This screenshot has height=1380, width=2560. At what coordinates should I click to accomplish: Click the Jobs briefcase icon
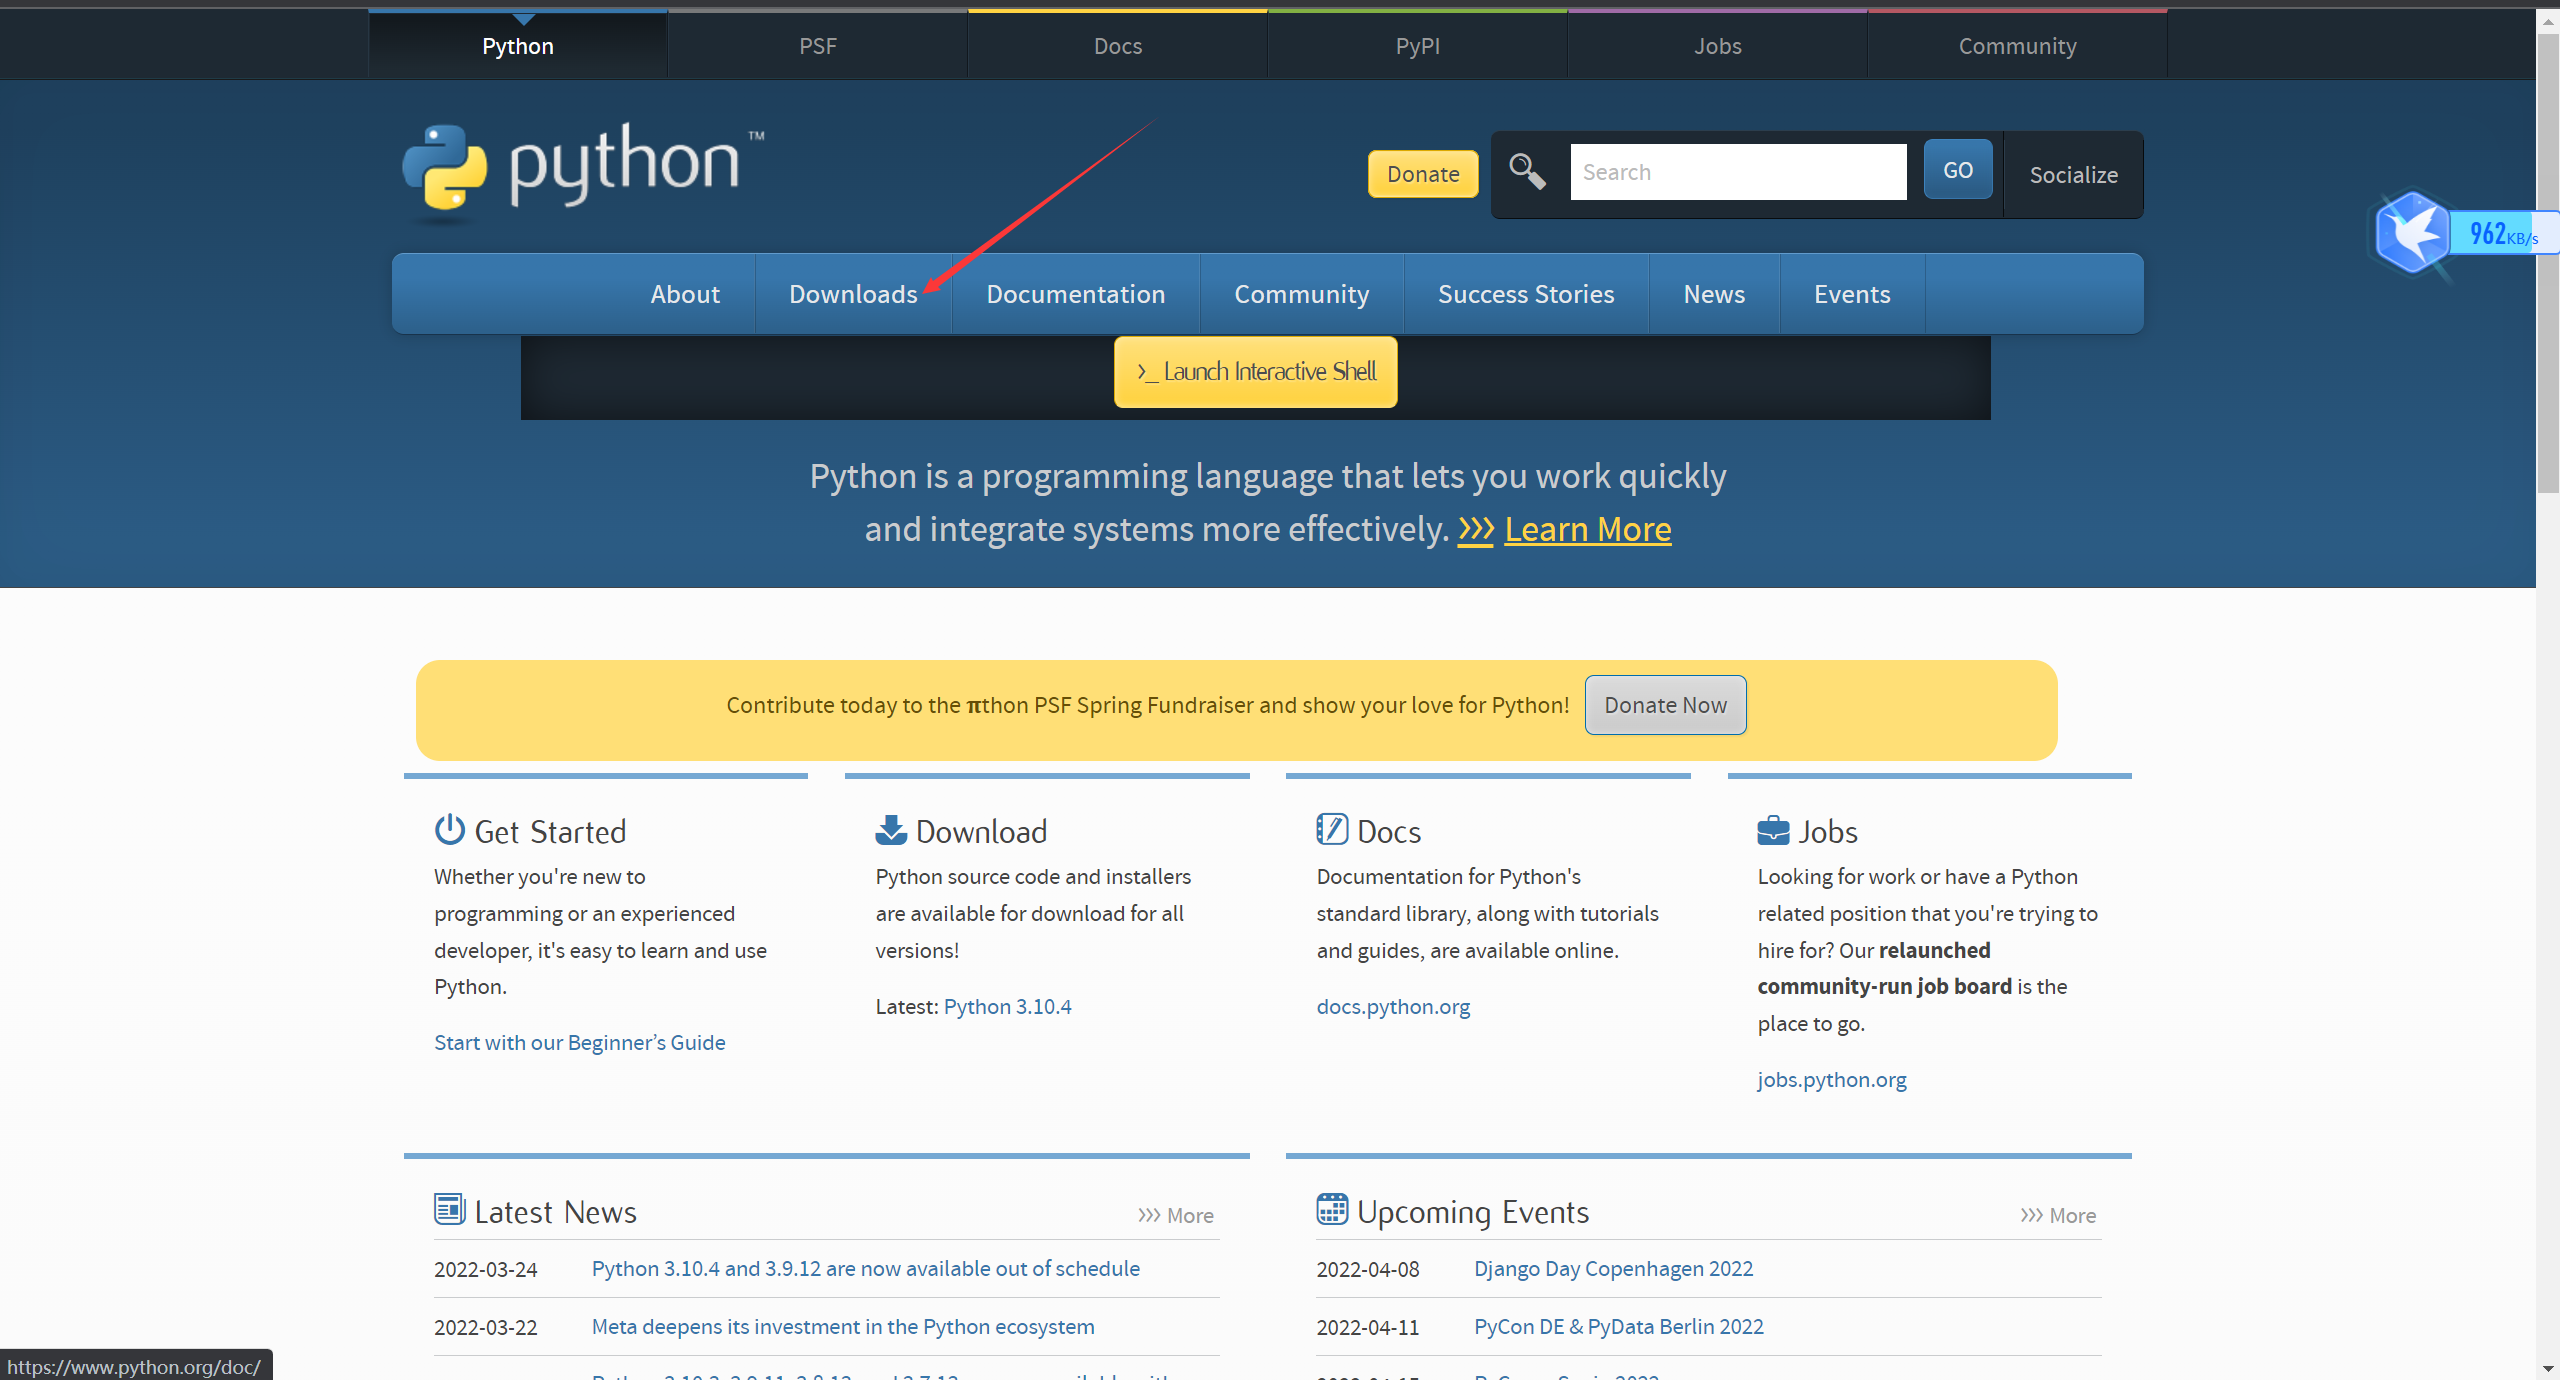click(1772, 829)
